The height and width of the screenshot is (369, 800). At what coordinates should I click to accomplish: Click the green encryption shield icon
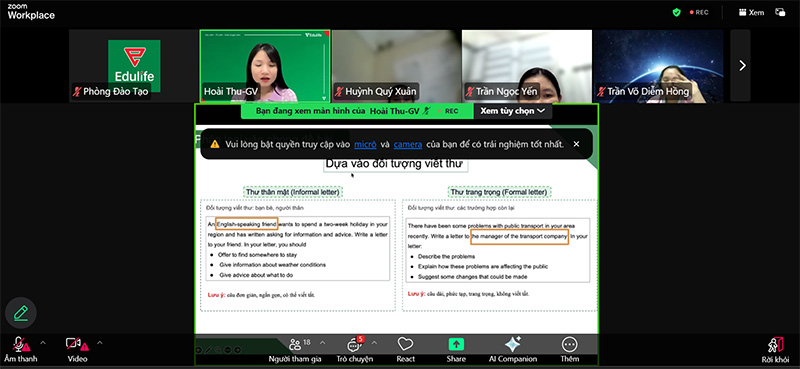coord(677,12)
